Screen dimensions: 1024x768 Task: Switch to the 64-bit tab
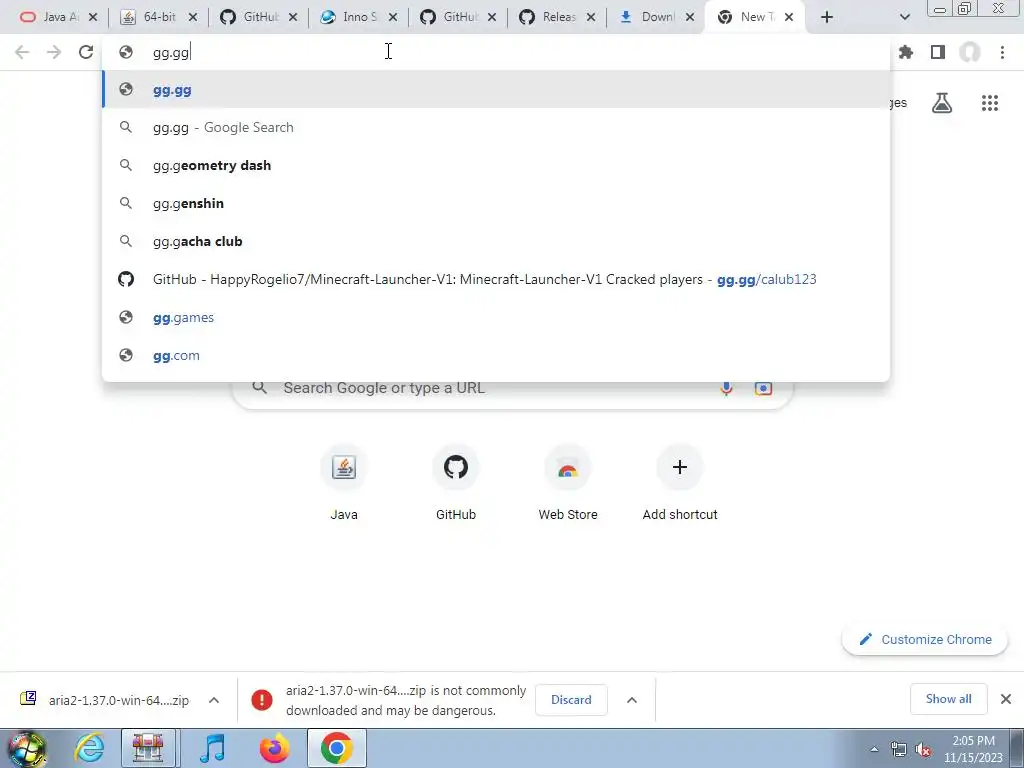click(152, 17)
